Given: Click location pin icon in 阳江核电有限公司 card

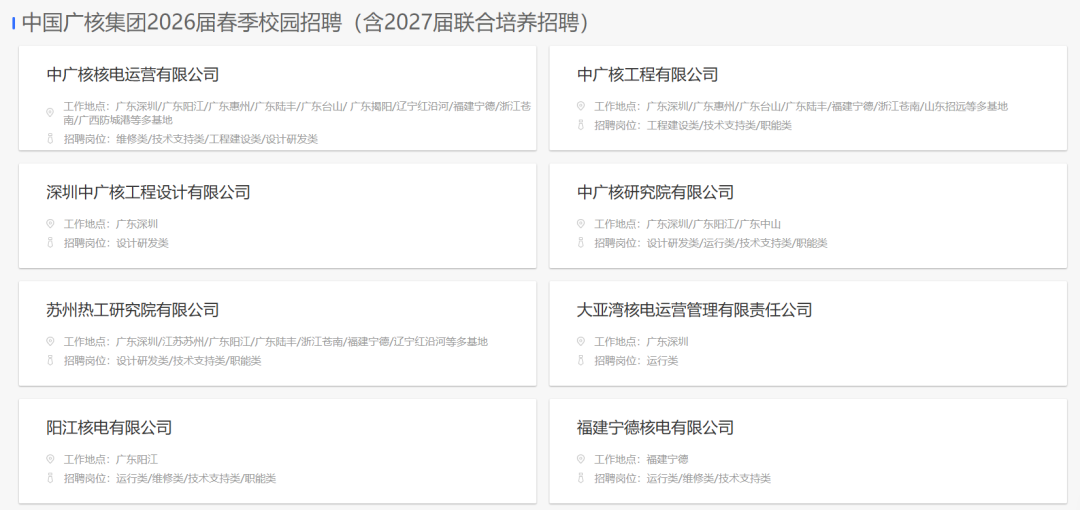Looking at the screenshot, I should (50, 460).
